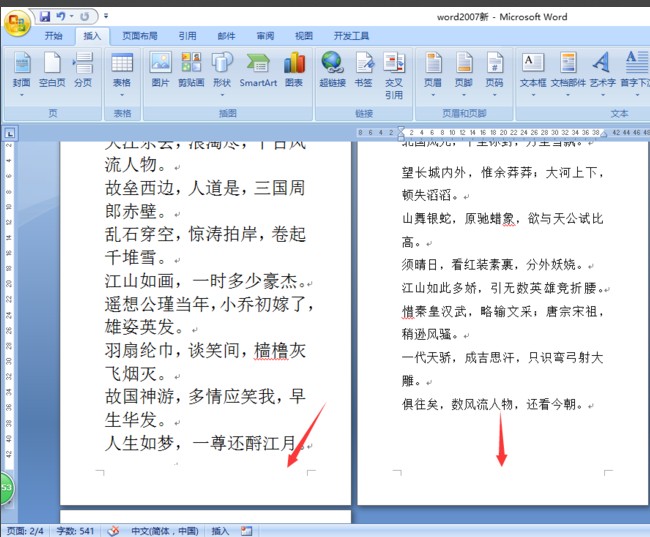The height and width of the screenshot is (537, 650).
Task: Click the macro recording status icon
Action: pyautogui.click(x=247, y=530)
